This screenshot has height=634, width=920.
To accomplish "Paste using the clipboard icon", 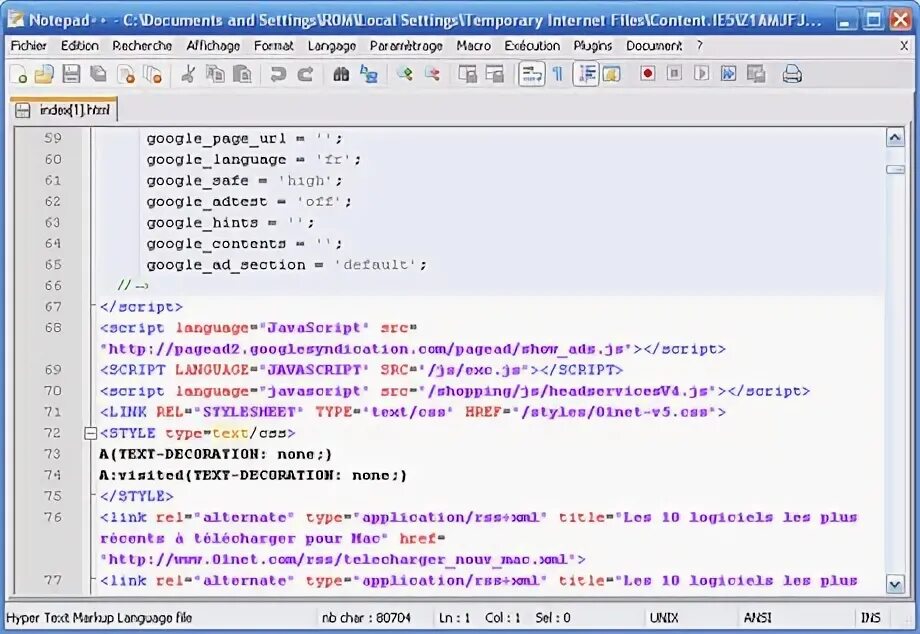I will tap(242, 74).
